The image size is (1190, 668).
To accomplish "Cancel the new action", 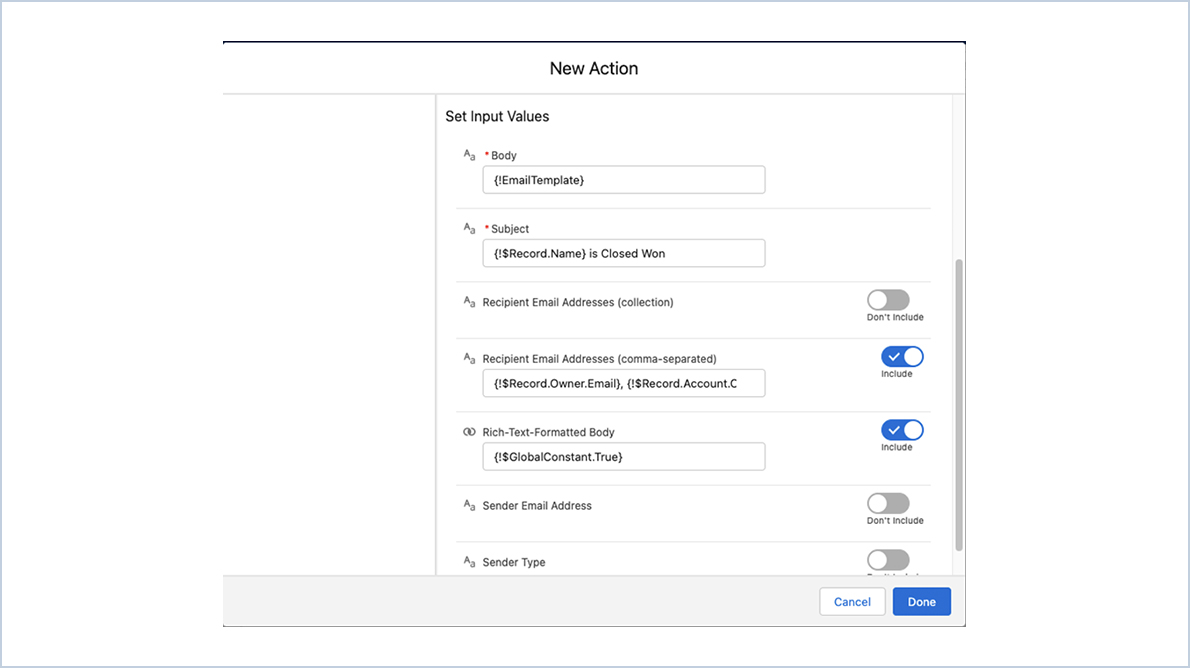I will [852, 601].
